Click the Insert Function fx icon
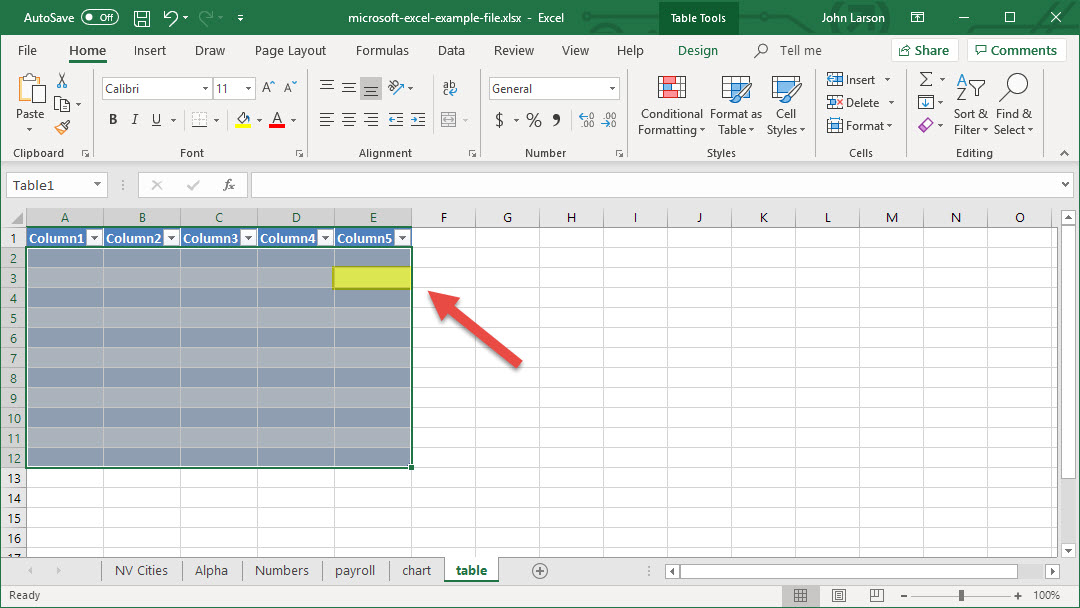The image size is (1080, 608). [229, 185]
